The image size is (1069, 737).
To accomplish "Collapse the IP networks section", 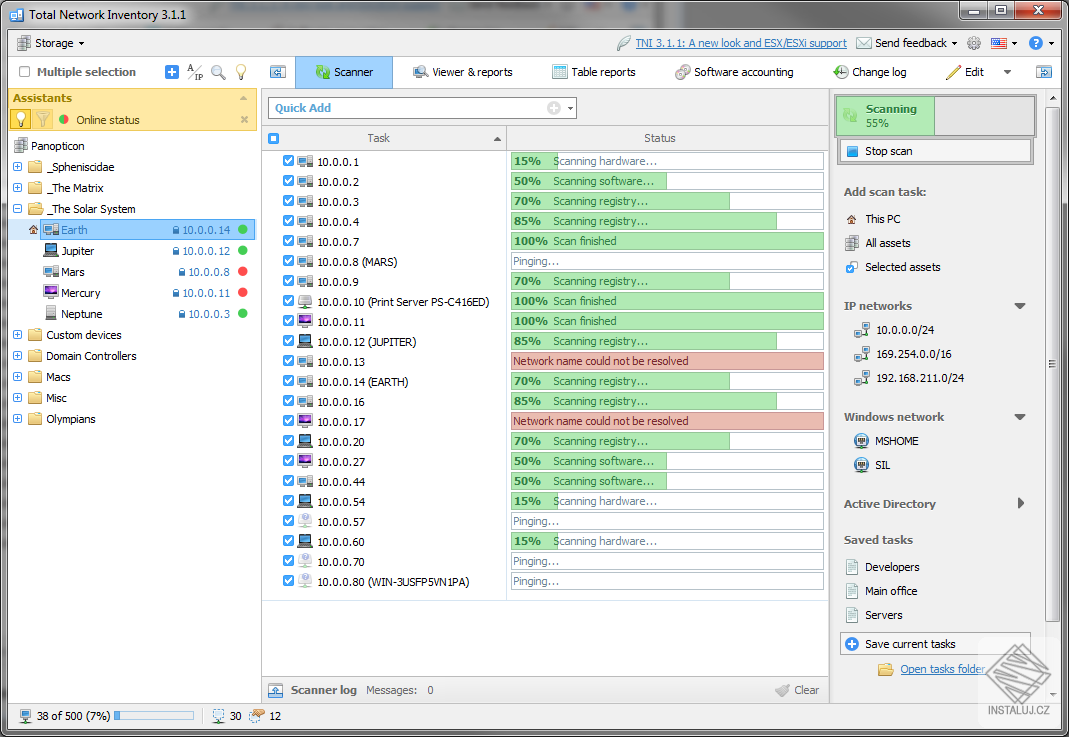I will (1020, 306).
